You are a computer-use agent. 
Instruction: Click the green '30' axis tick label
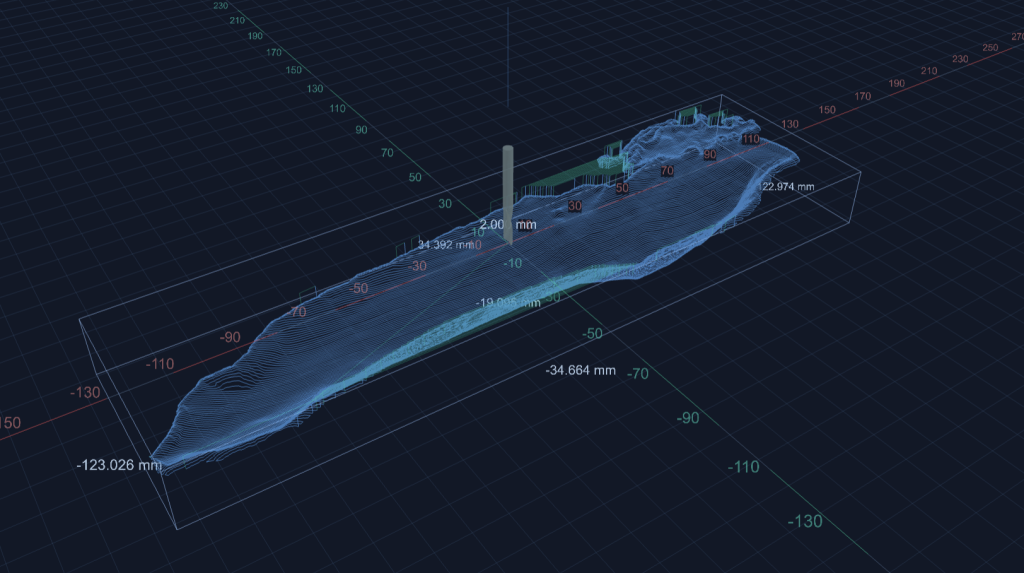click(445, 204)
